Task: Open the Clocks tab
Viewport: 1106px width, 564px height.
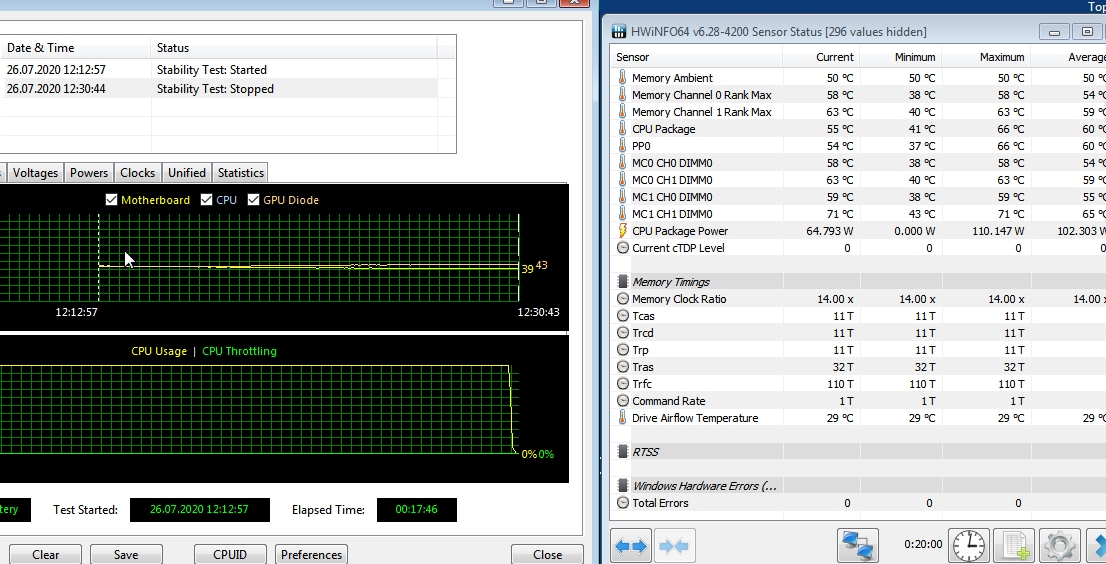Action: 138,173
